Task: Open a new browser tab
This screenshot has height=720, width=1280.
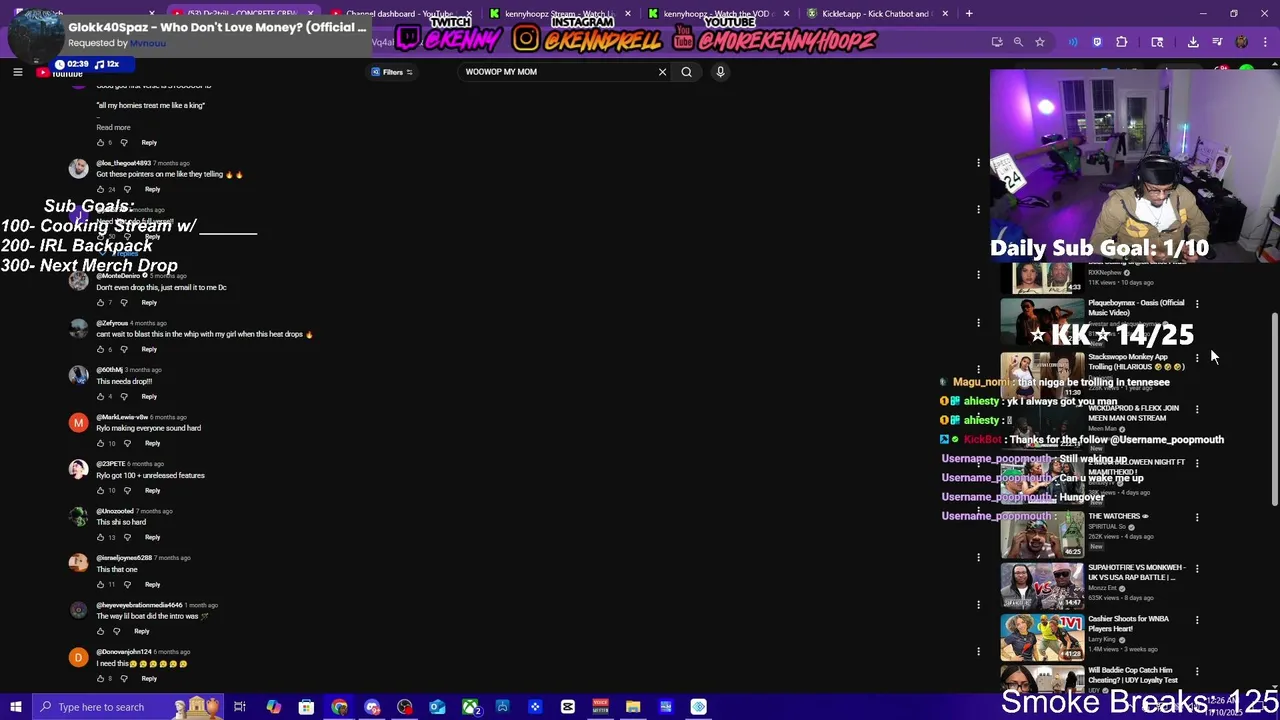Action: pyautogui.click(x=969, y=13)
